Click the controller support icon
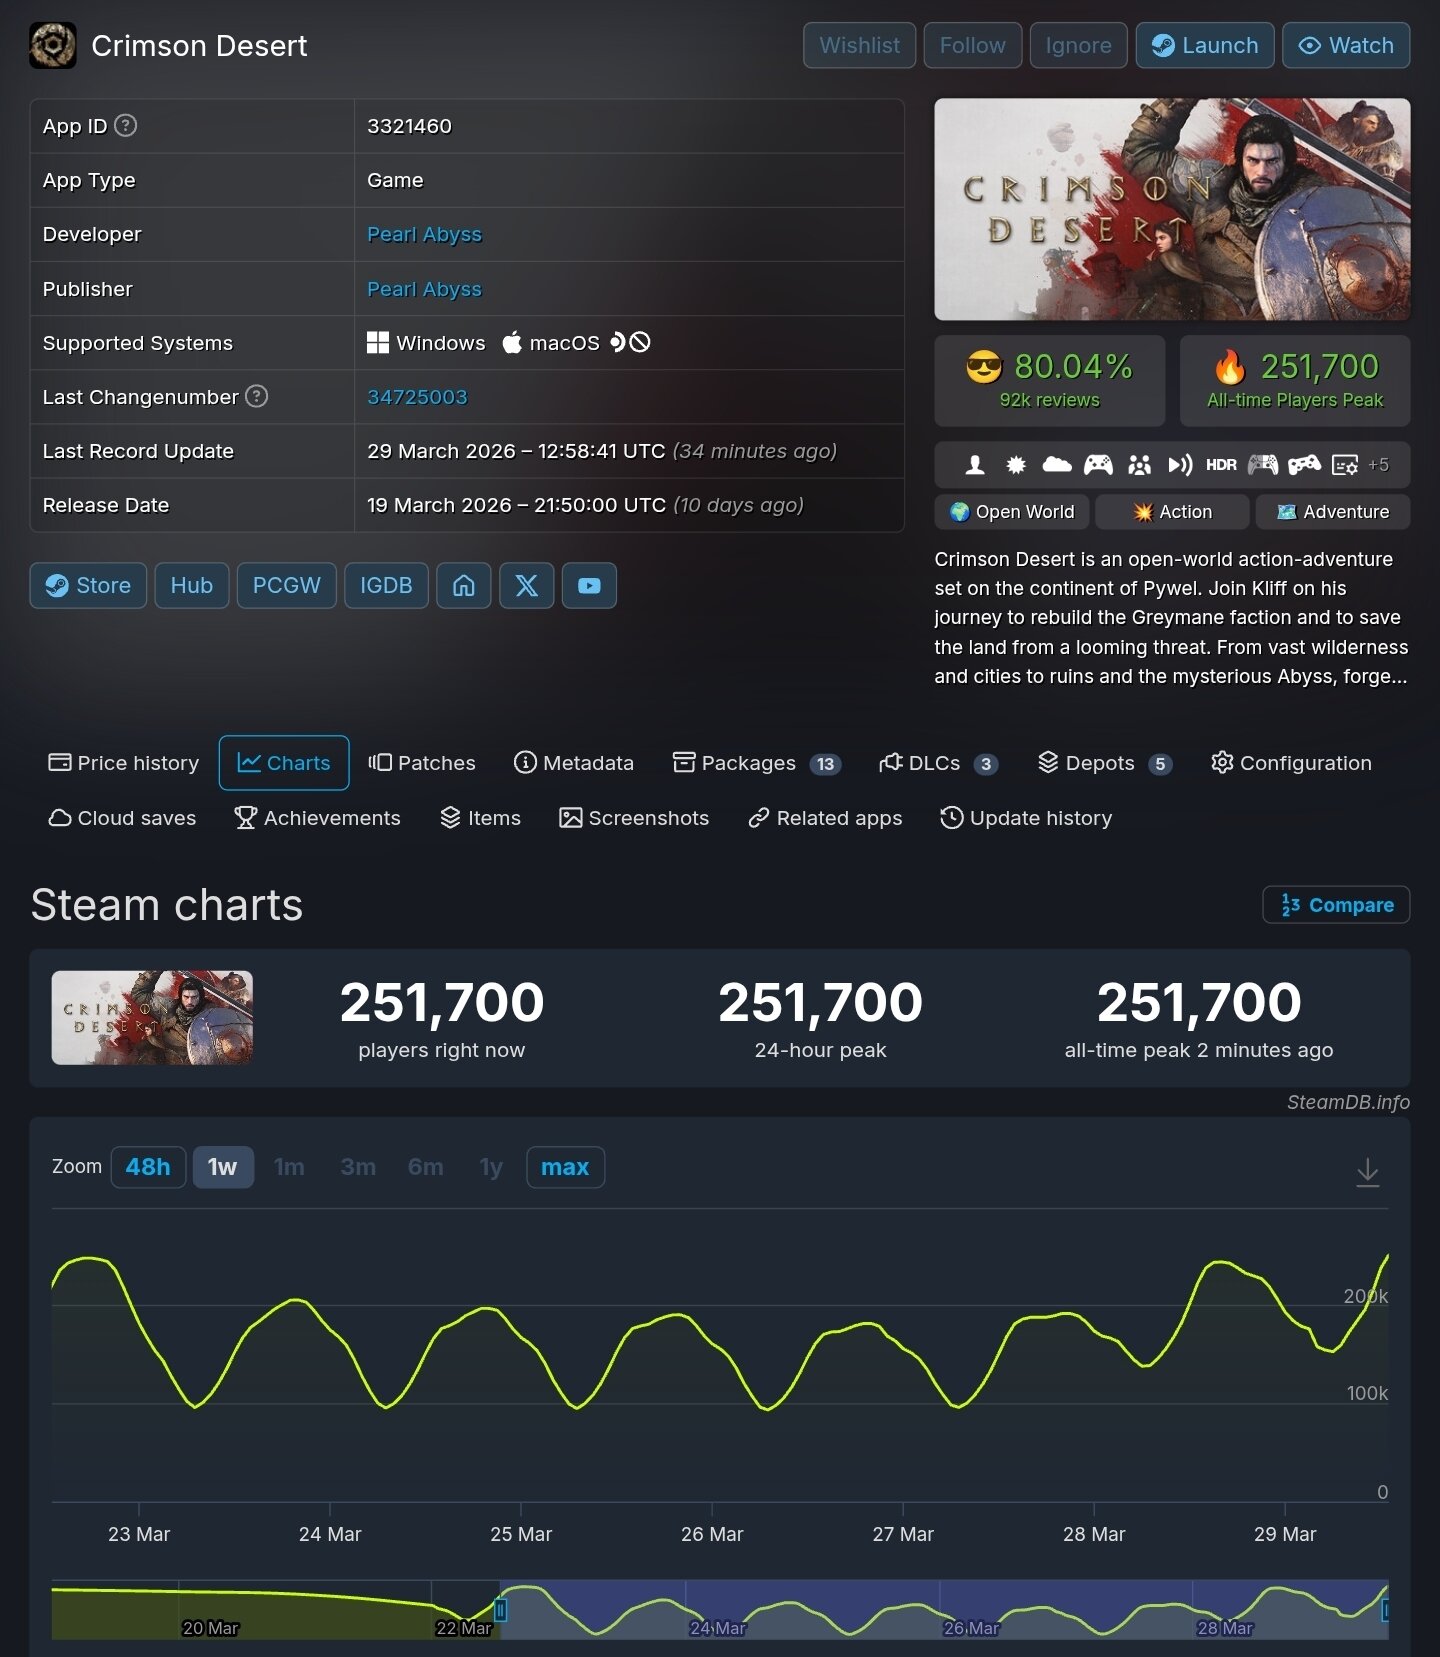 click(1098, 465)
